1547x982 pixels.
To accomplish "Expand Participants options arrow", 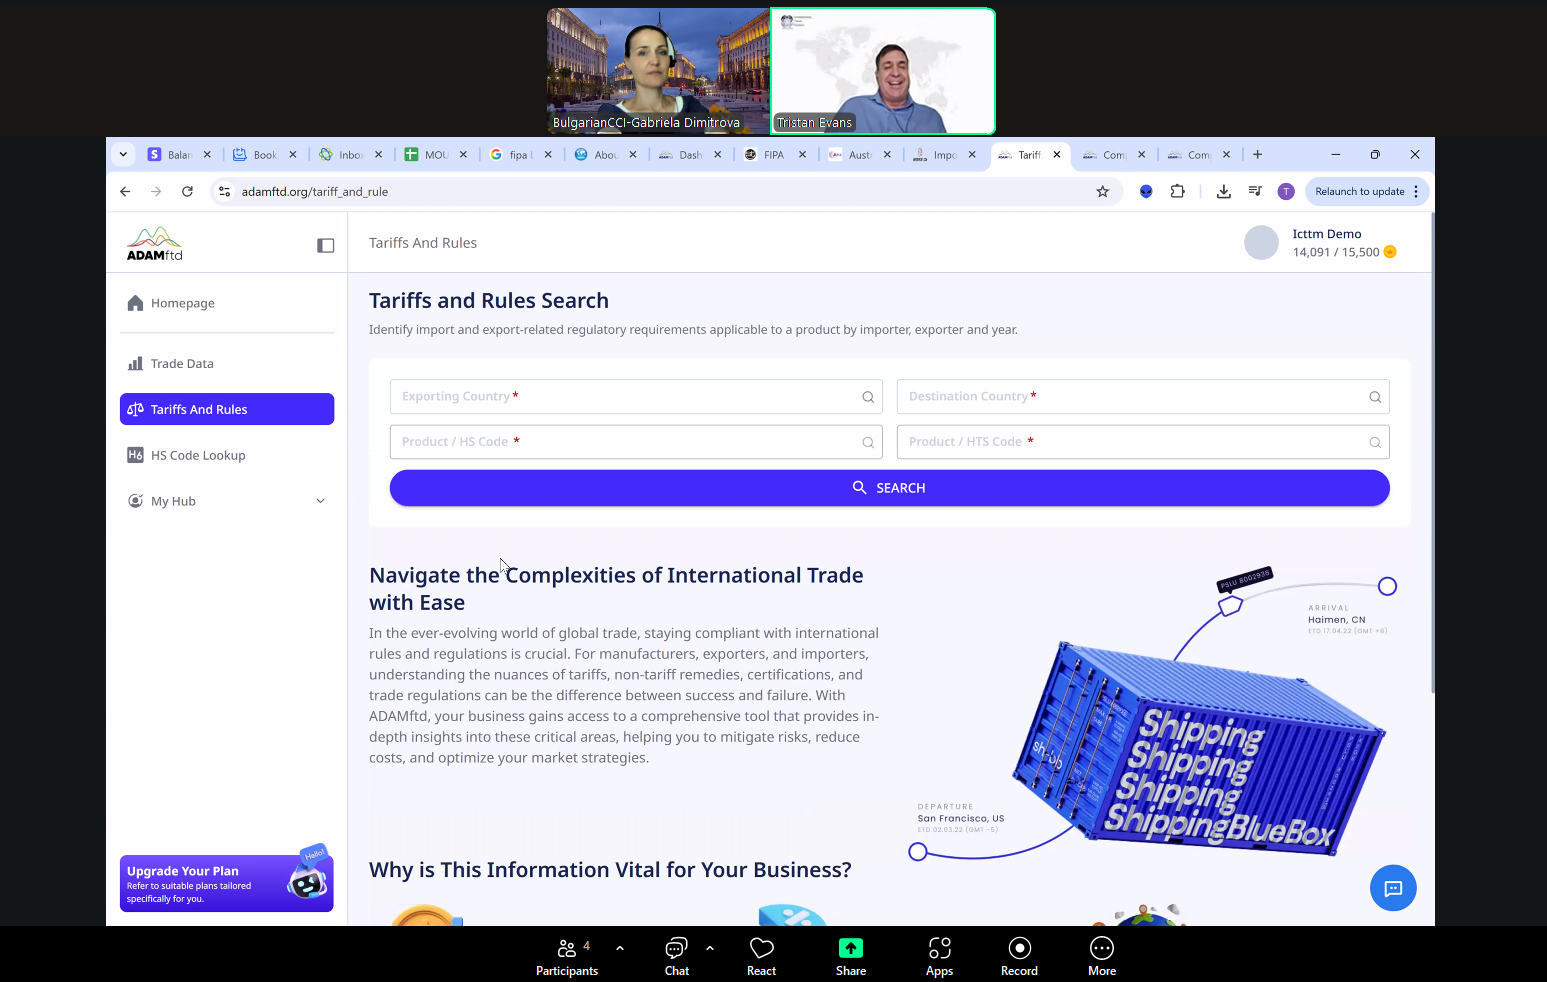I will (x=620, y=948).
